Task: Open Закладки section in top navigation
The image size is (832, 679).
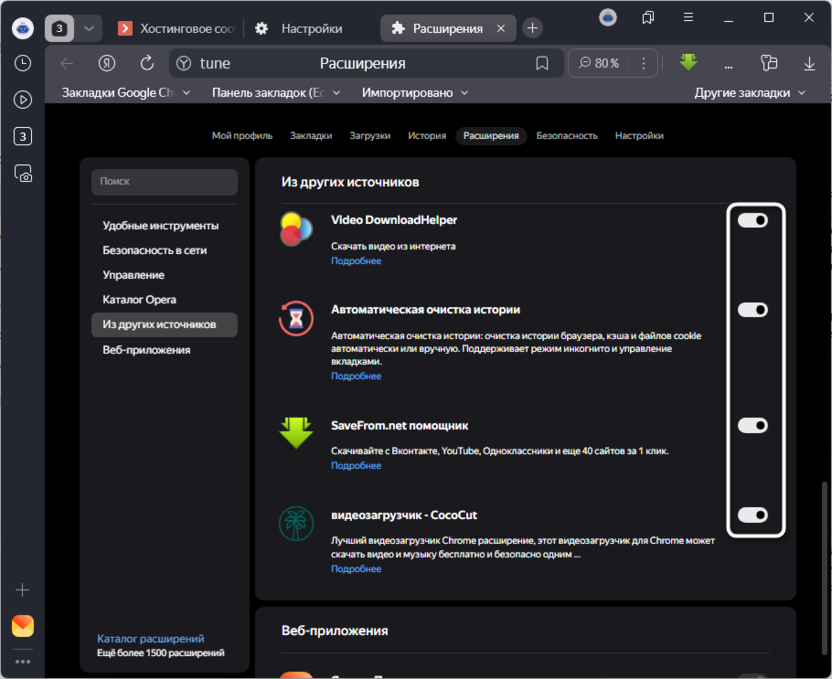Action: coord(311,136)
